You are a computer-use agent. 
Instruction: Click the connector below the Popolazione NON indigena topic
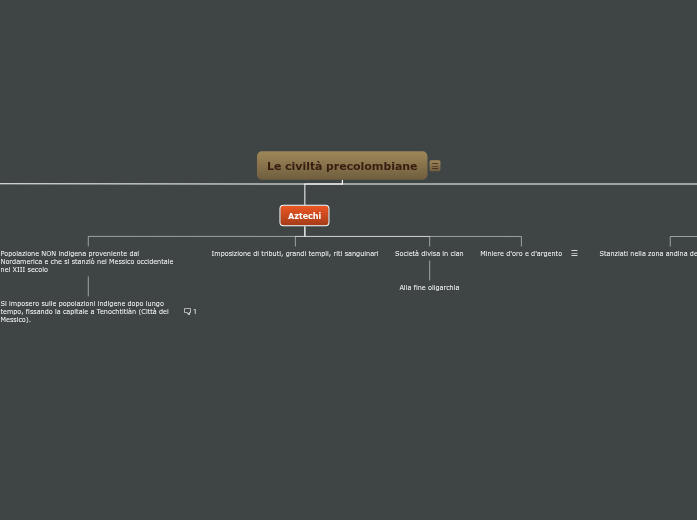point(88,286)
